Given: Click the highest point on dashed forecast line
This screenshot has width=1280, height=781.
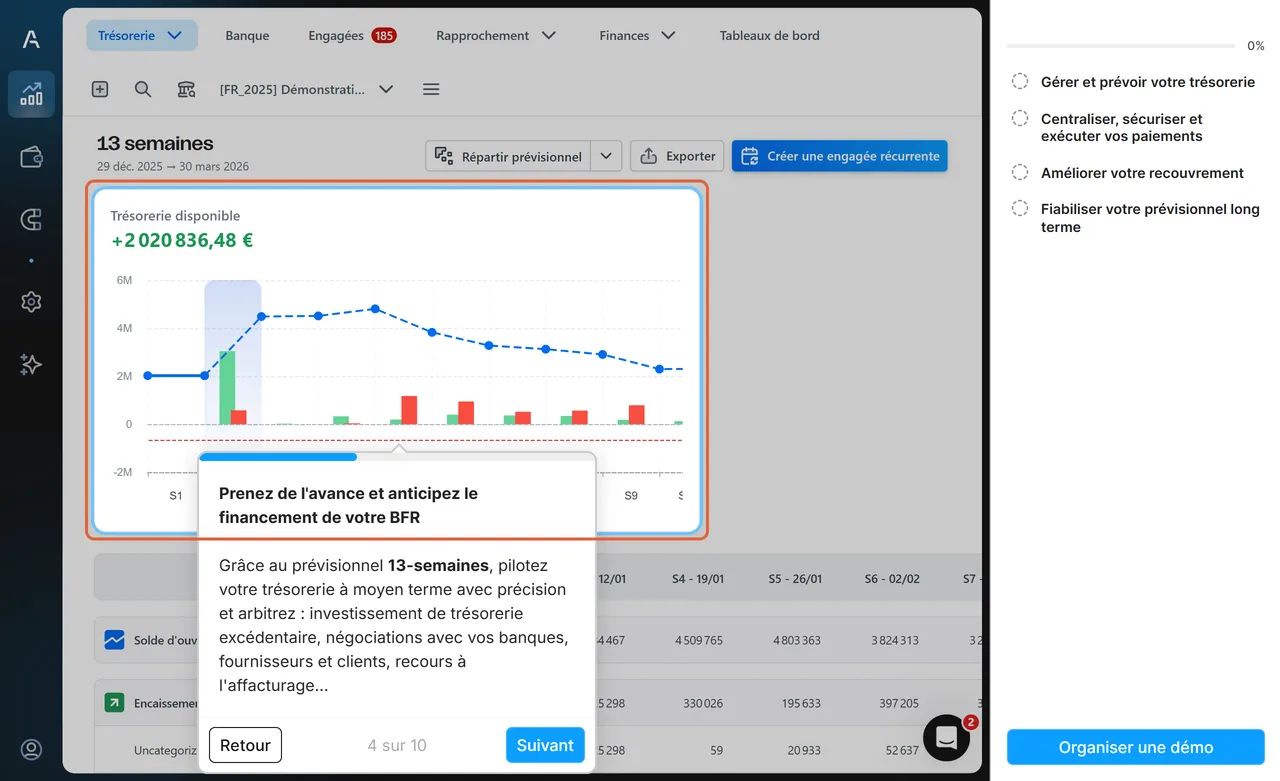Looking at the screenshot, I should [x=375, y=309].
